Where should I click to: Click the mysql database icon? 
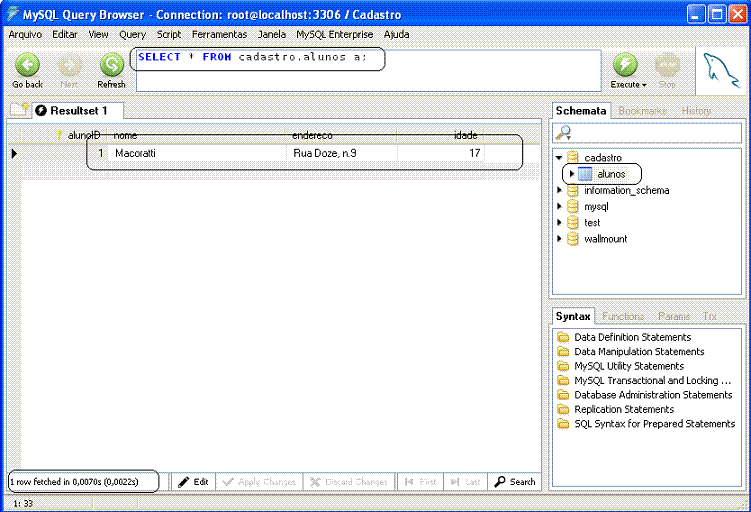(x=573, y=207)
